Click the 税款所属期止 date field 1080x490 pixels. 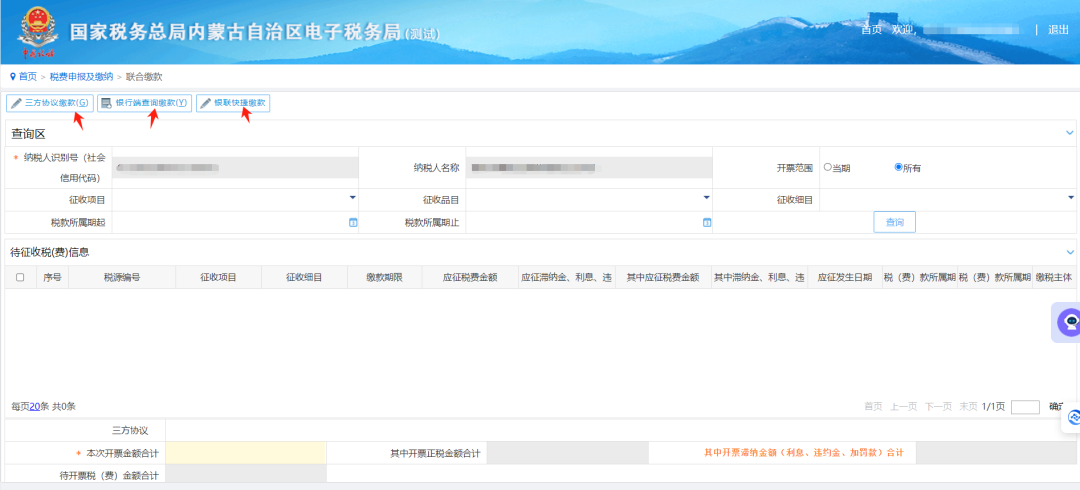pyautogui.click(x=589, y=223)
